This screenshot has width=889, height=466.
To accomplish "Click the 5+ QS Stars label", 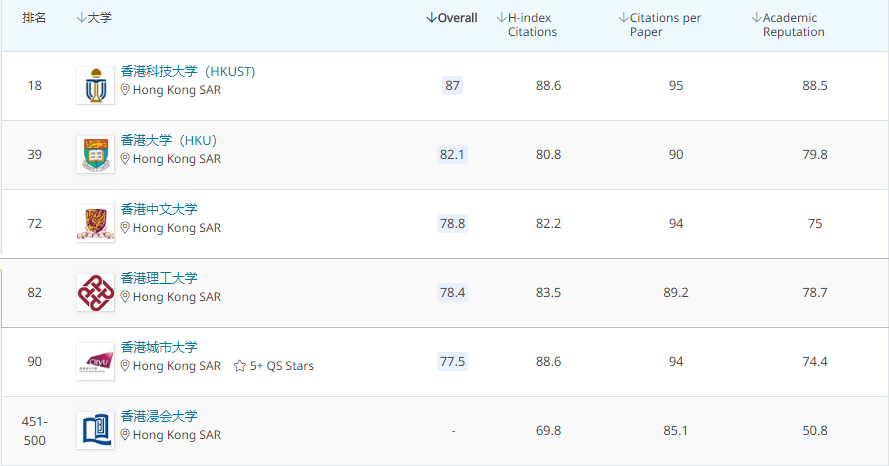I will tap(282, 366).
